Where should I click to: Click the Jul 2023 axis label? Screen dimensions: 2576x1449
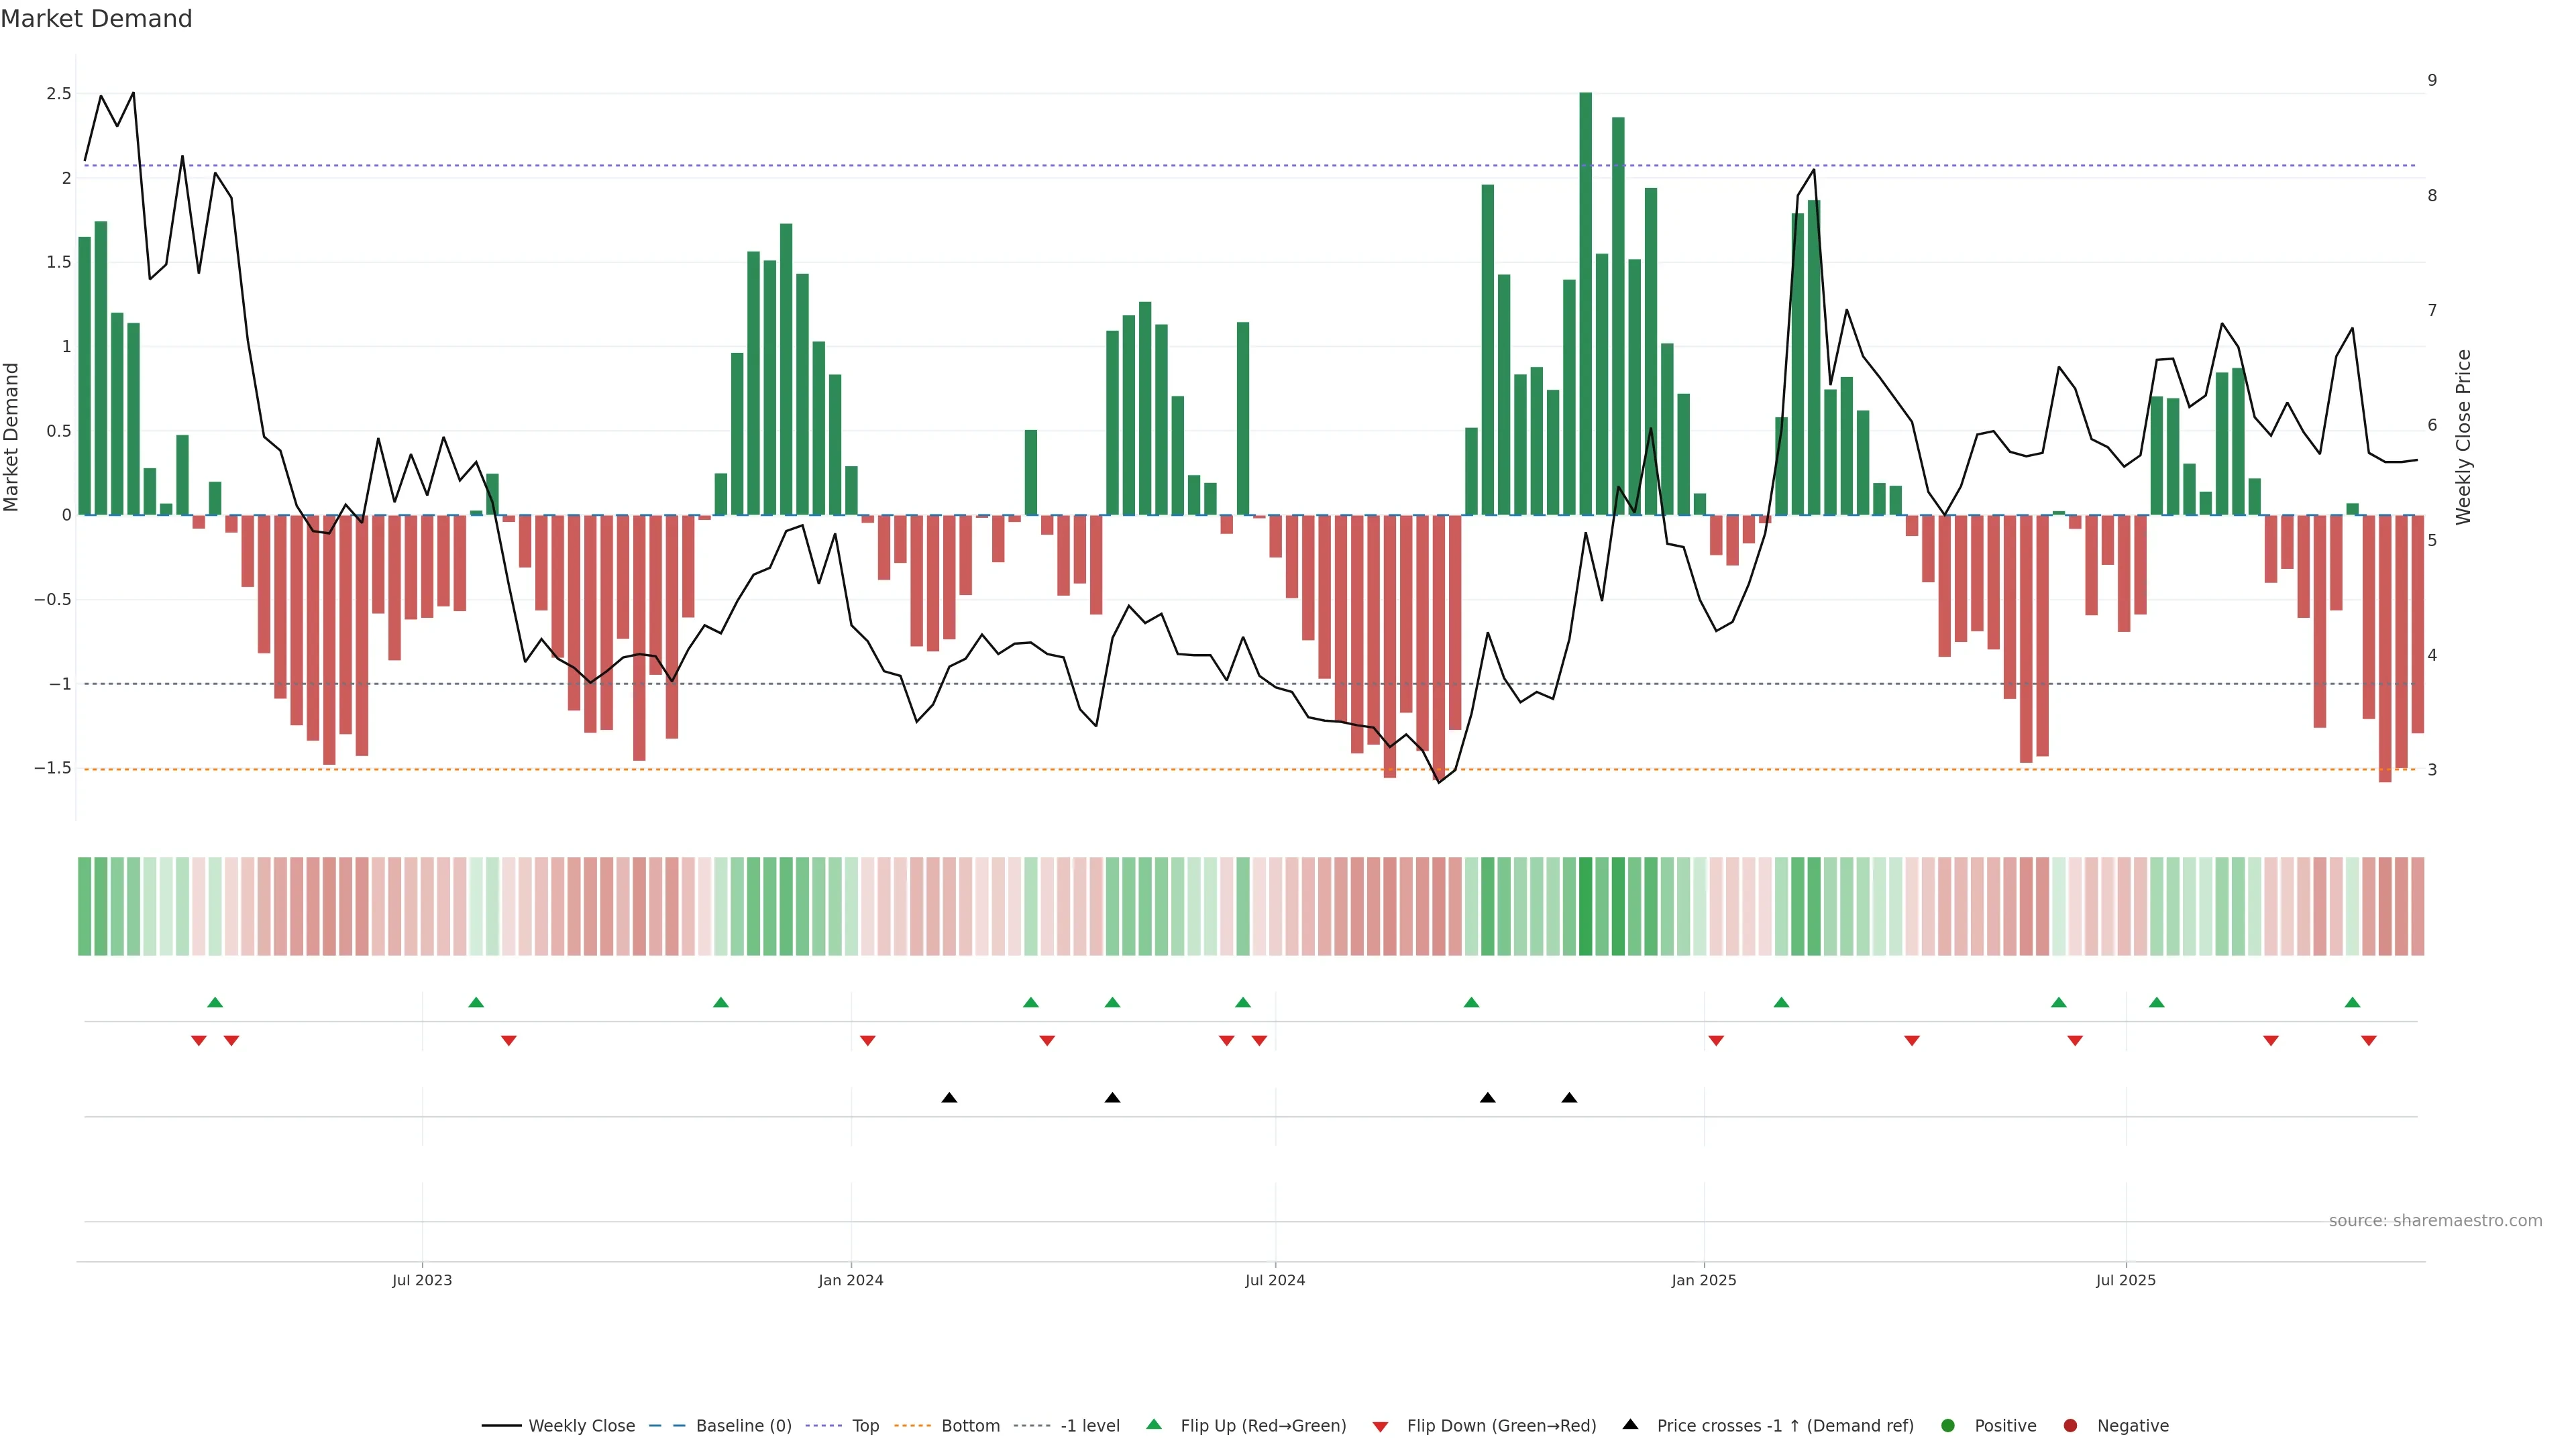point(422,1280)
